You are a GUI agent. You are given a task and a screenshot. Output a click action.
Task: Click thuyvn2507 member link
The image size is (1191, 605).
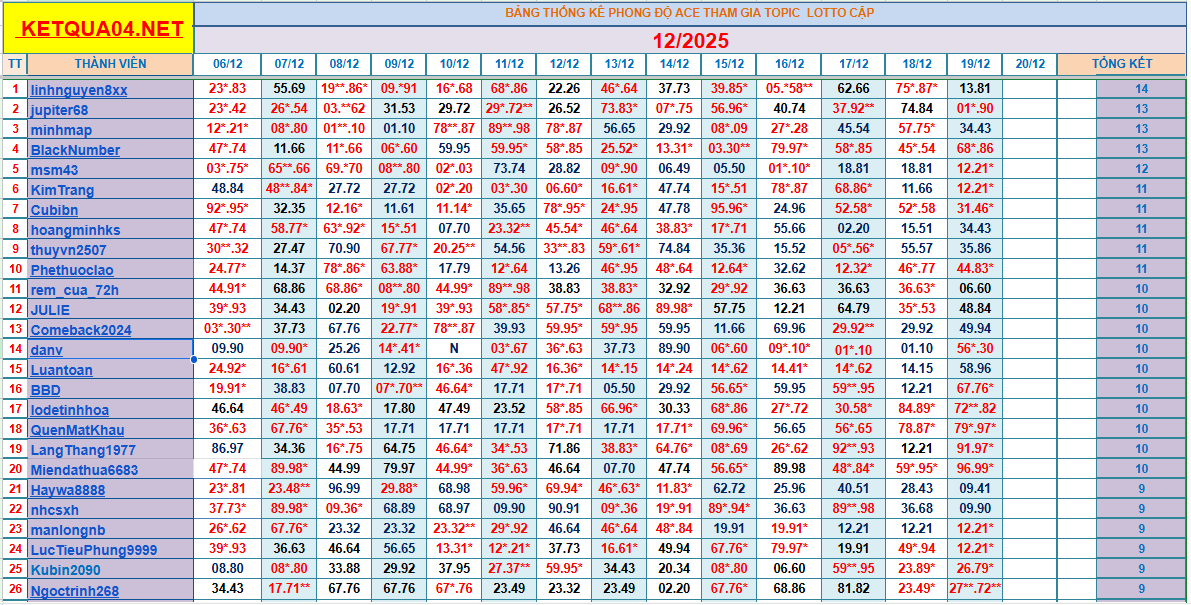68,250
